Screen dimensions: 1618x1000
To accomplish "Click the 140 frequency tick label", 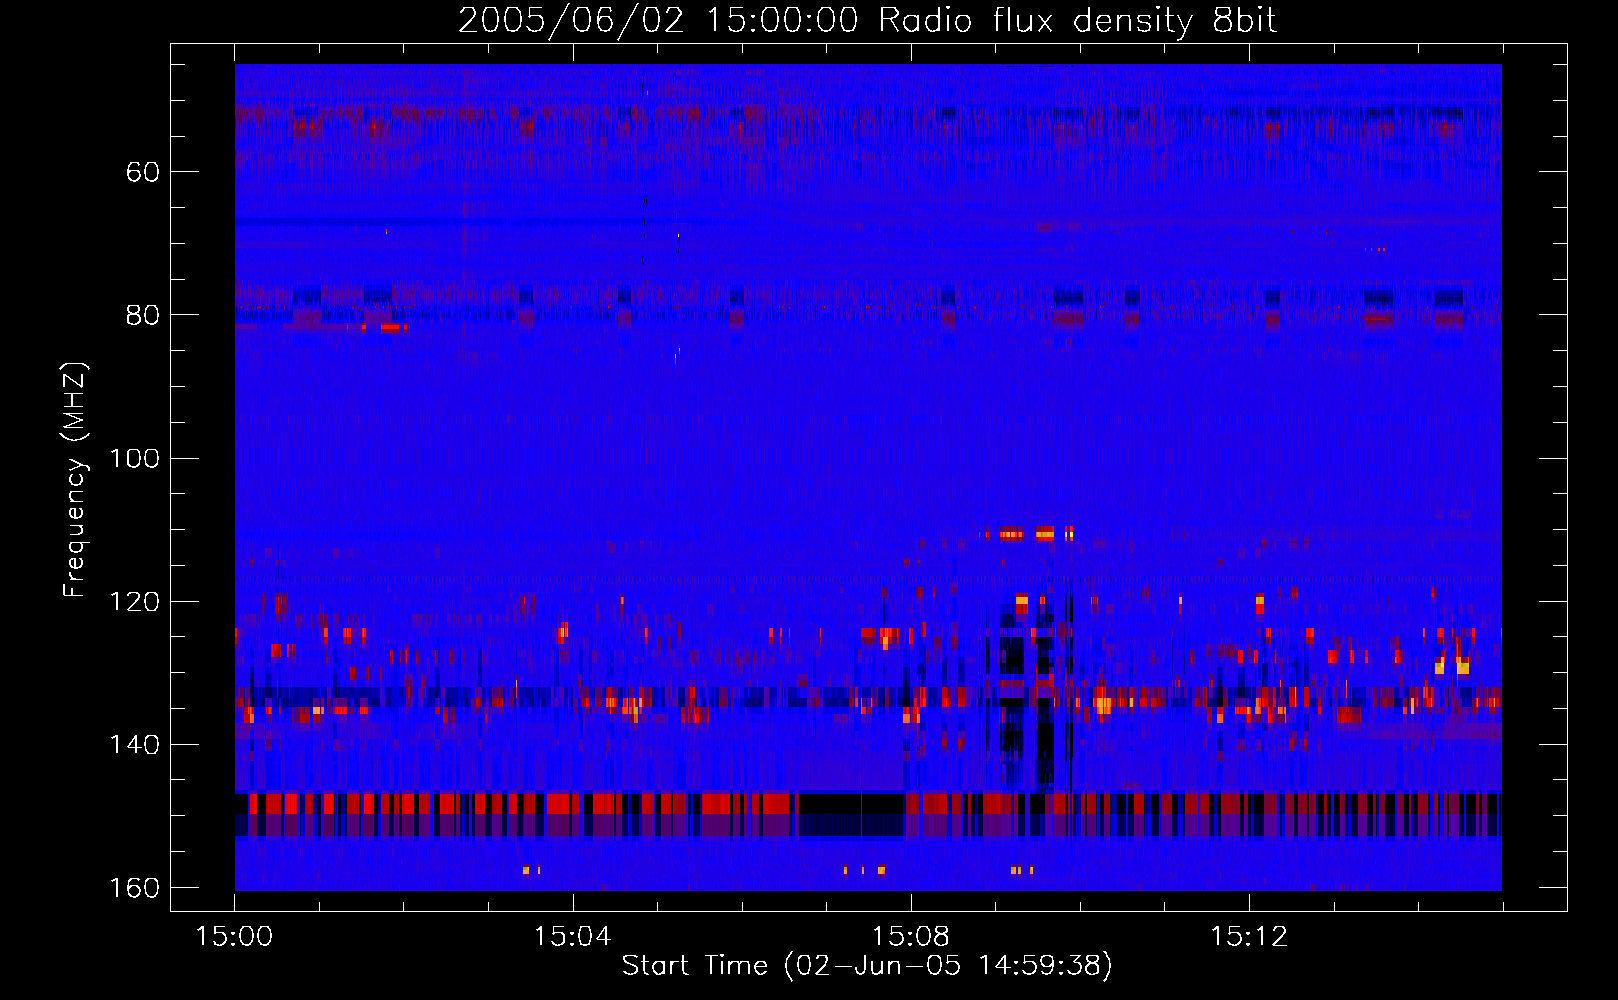I will 134,745.
